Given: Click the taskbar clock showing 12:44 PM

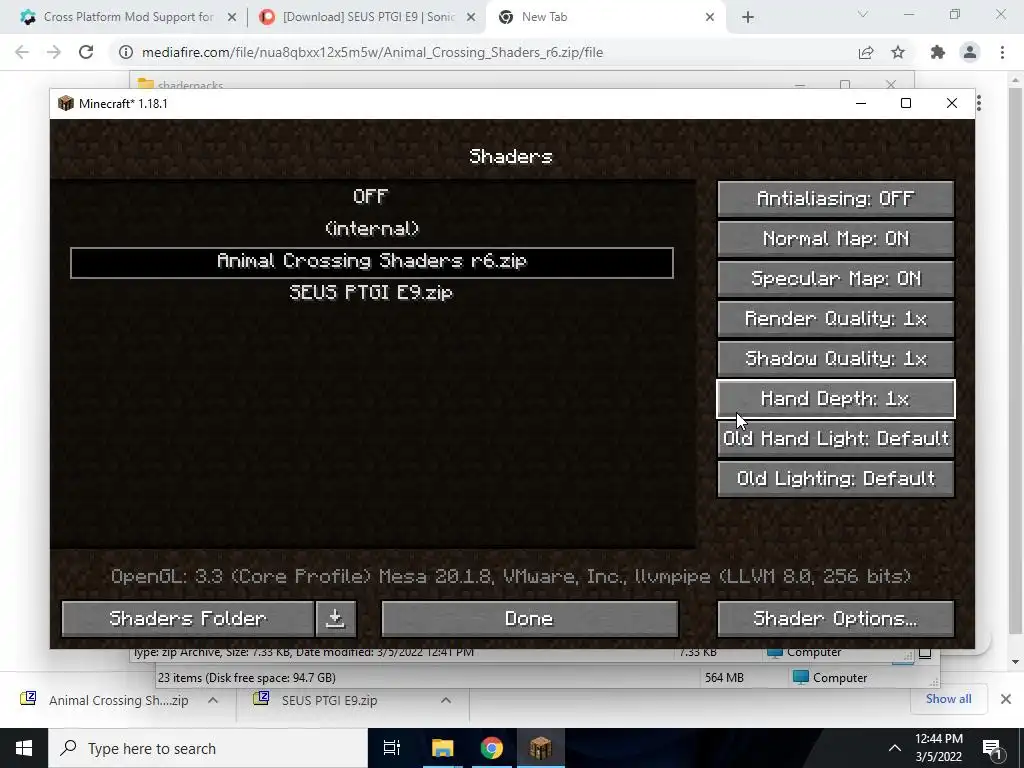Looking at the screenshot, I should [938, 748].
